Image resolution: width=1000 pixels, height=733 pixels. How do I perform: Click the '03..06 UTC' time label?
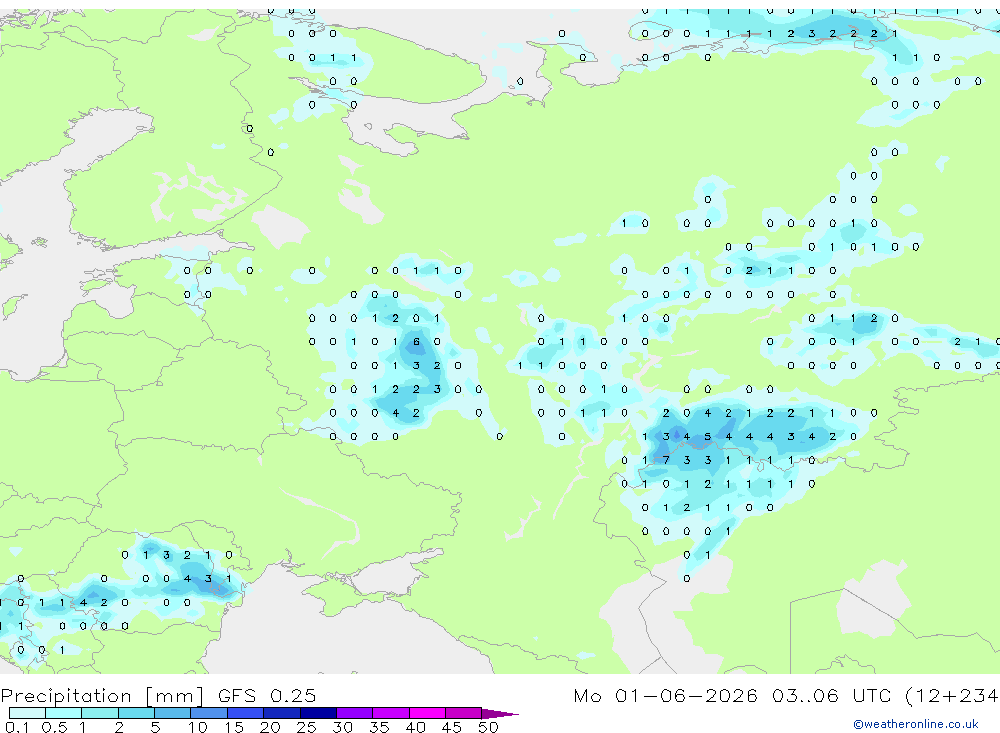[831, 695]
